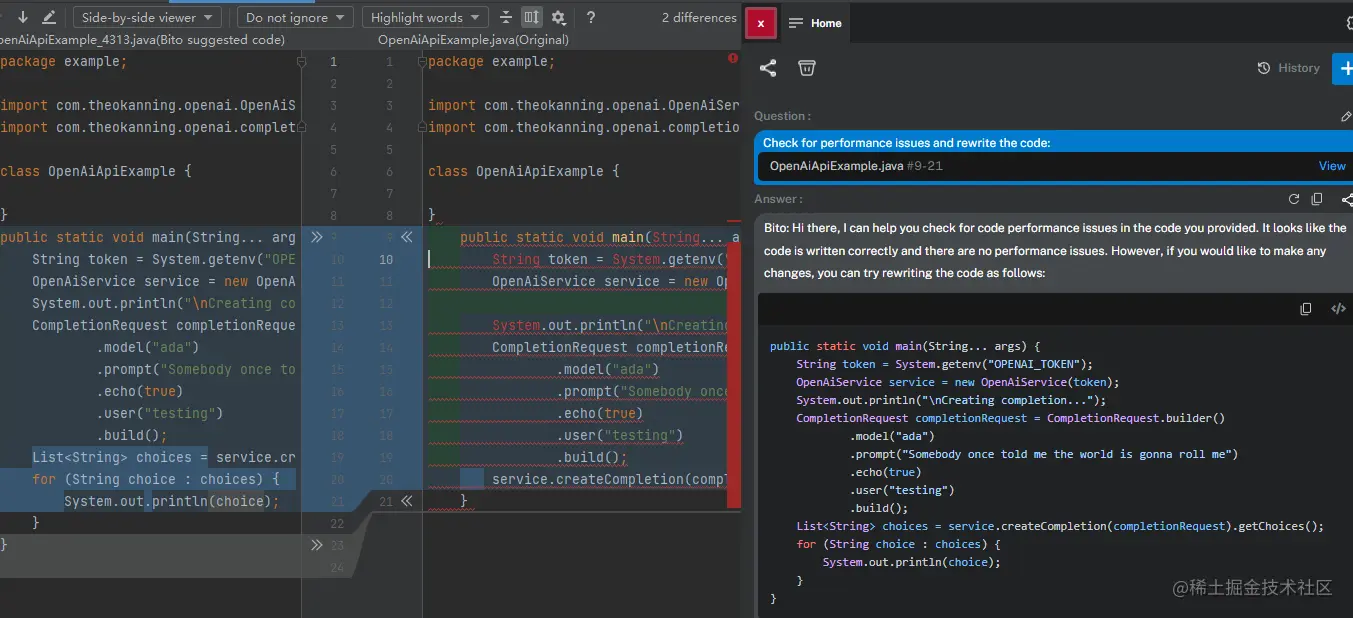Viewport: 1353px width, 618px height.
Task: Toggle synchronize scrolling in diff toolbar
Action: point(532,17)
